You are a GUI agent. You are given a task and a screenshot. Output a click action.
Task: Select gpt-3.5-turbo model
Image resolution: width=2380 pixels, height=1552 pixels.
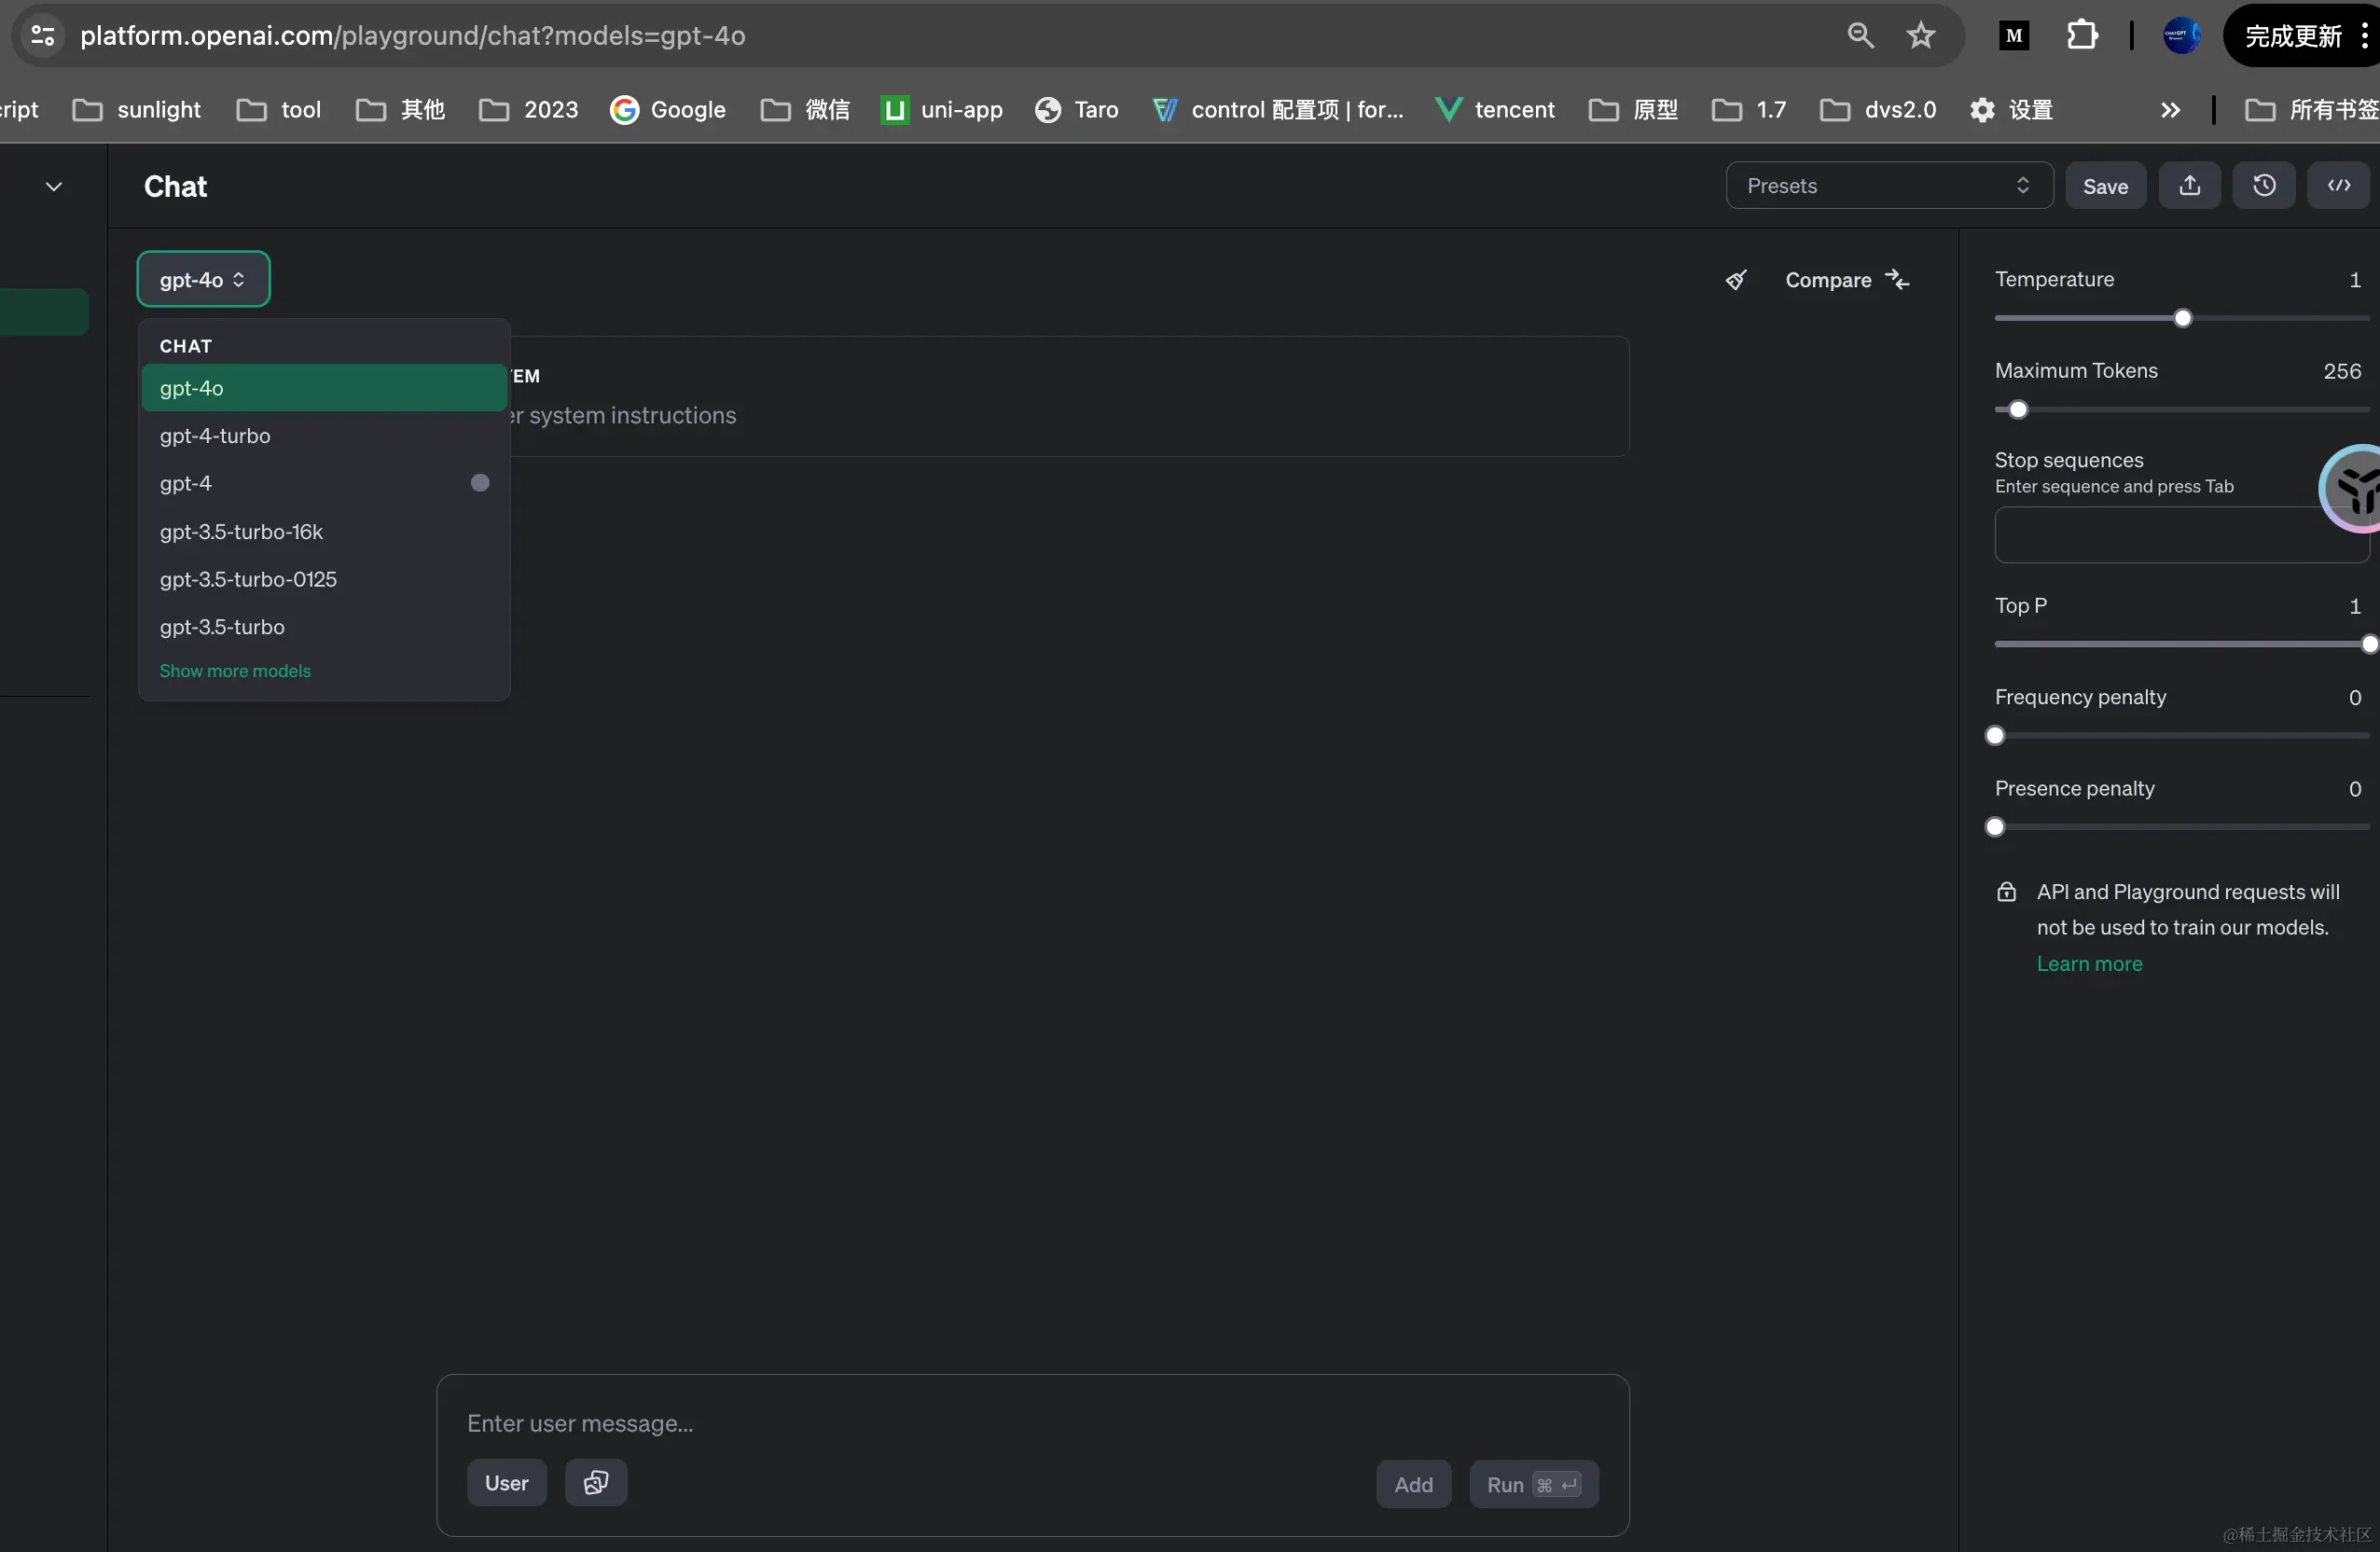tap(324, 627)
